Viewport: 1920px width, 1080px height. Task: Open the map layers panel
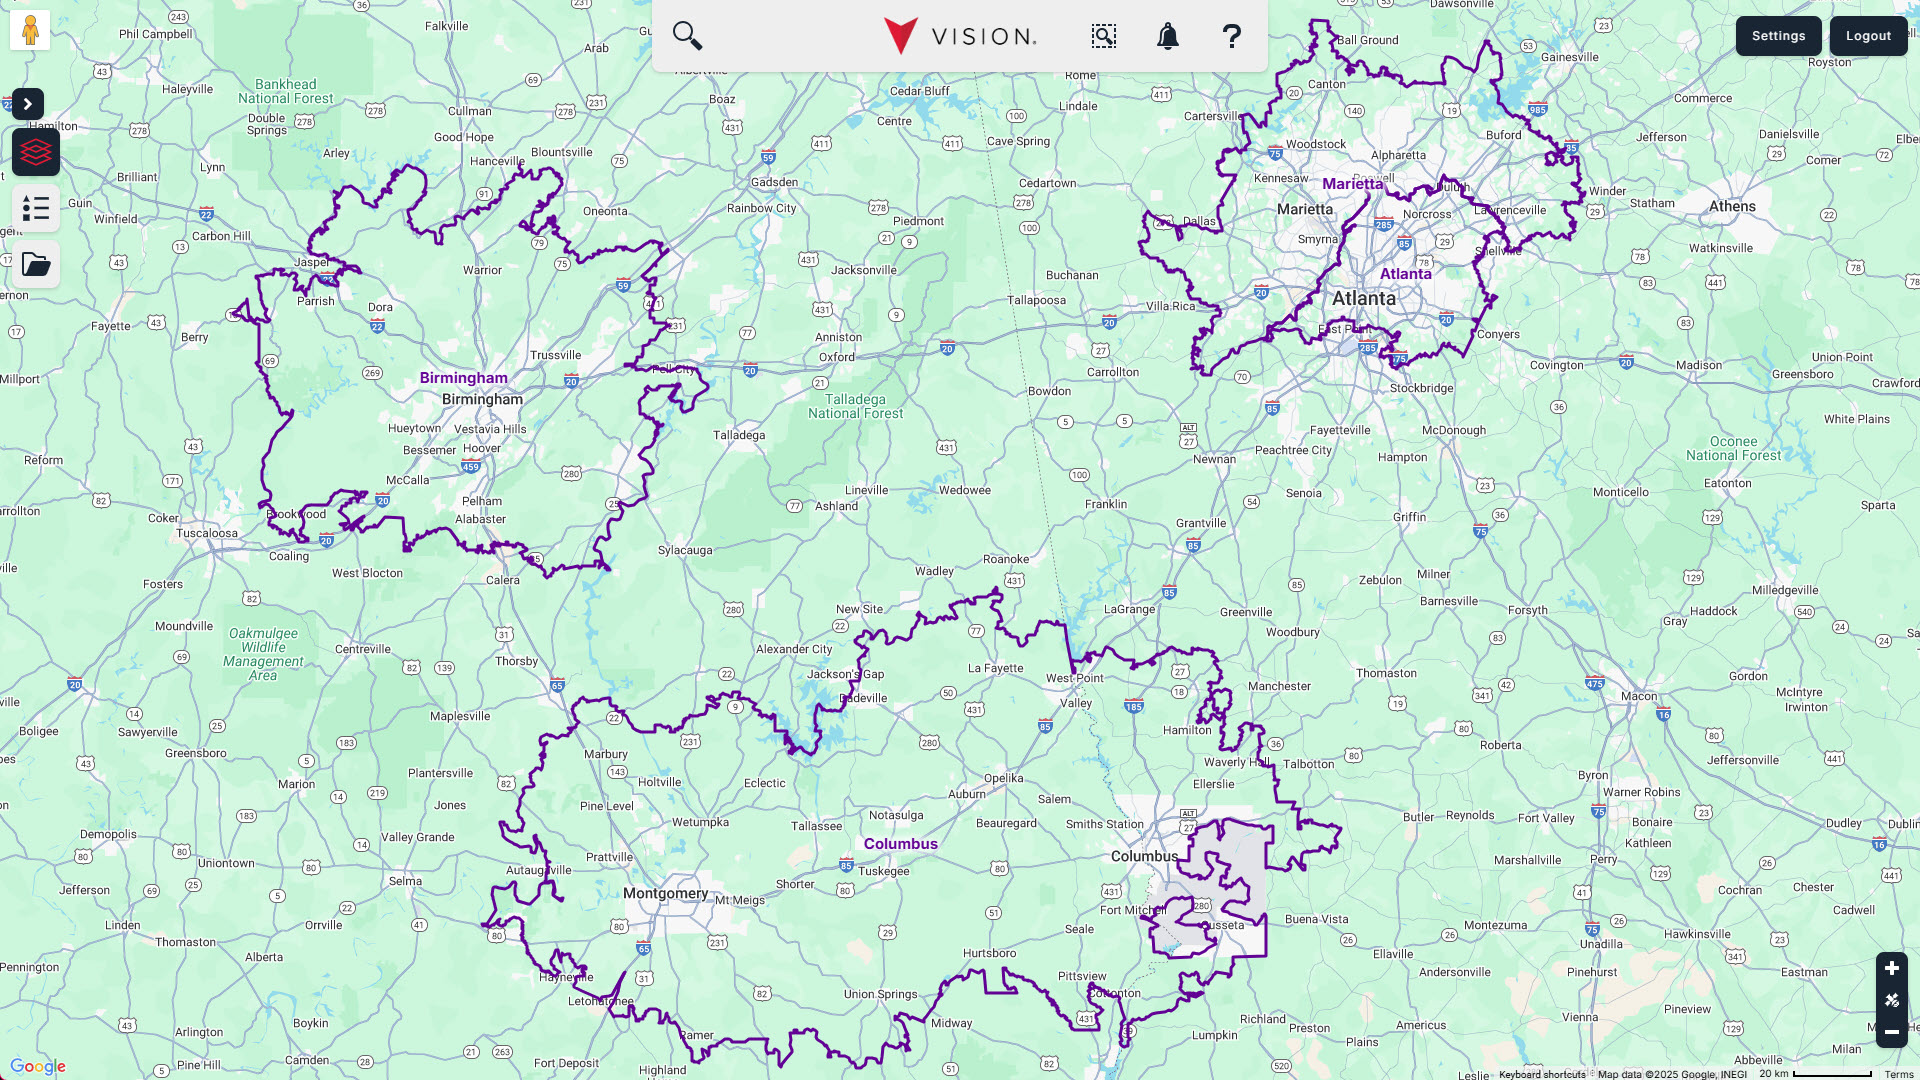36,152
